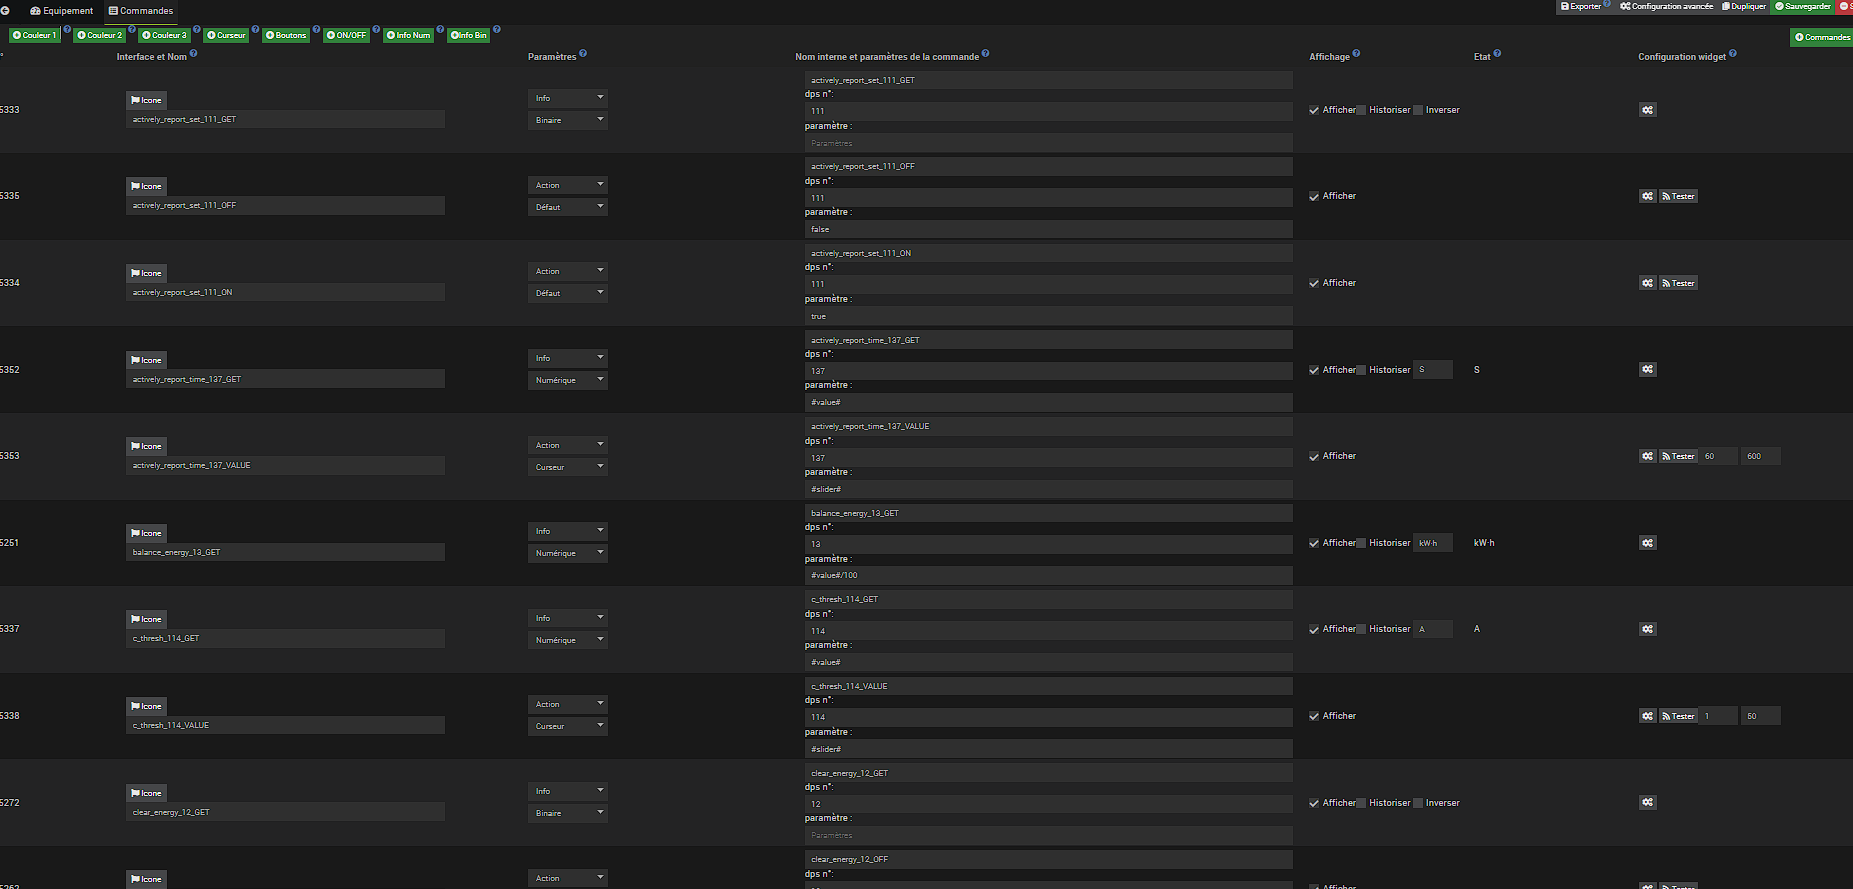Toggle Afficher for actively_report_set_111_GET
The image size is (1853, 889).
(x=1314, y=110)
